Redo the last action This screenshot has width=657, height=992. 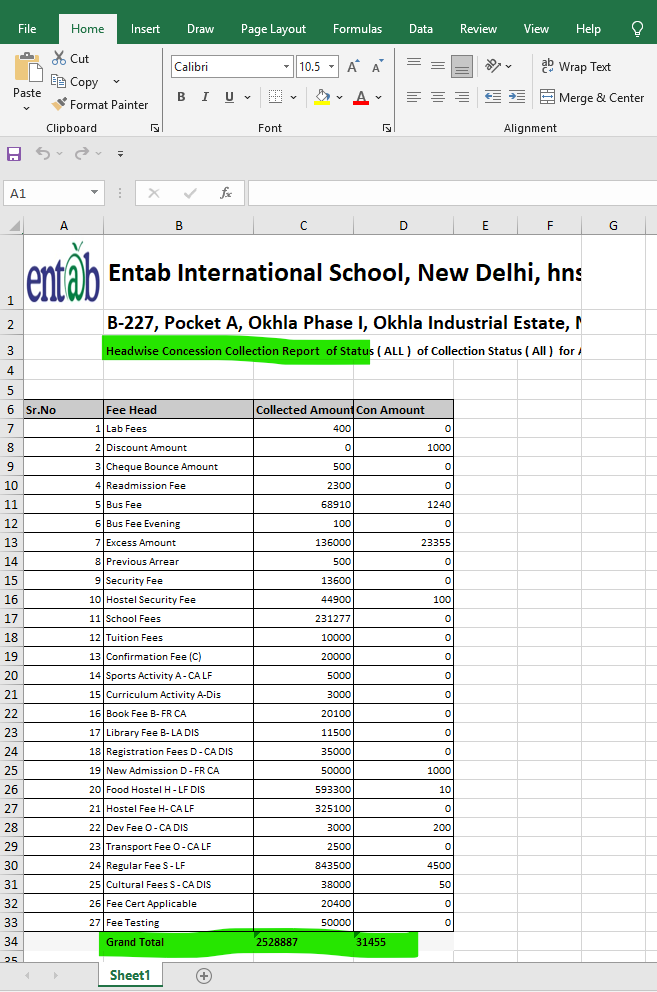pos(82,153)
